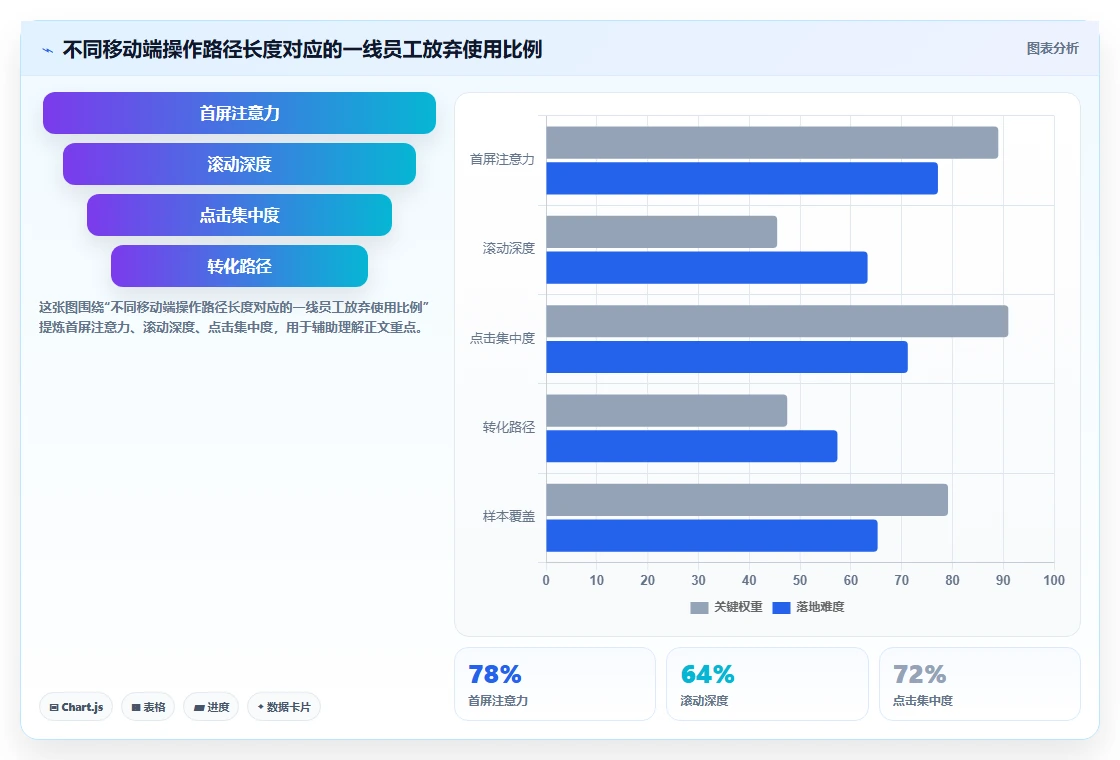Open the 78% 首屏注意力 stat card
1120x760 pixels.
tap(555, 684)
